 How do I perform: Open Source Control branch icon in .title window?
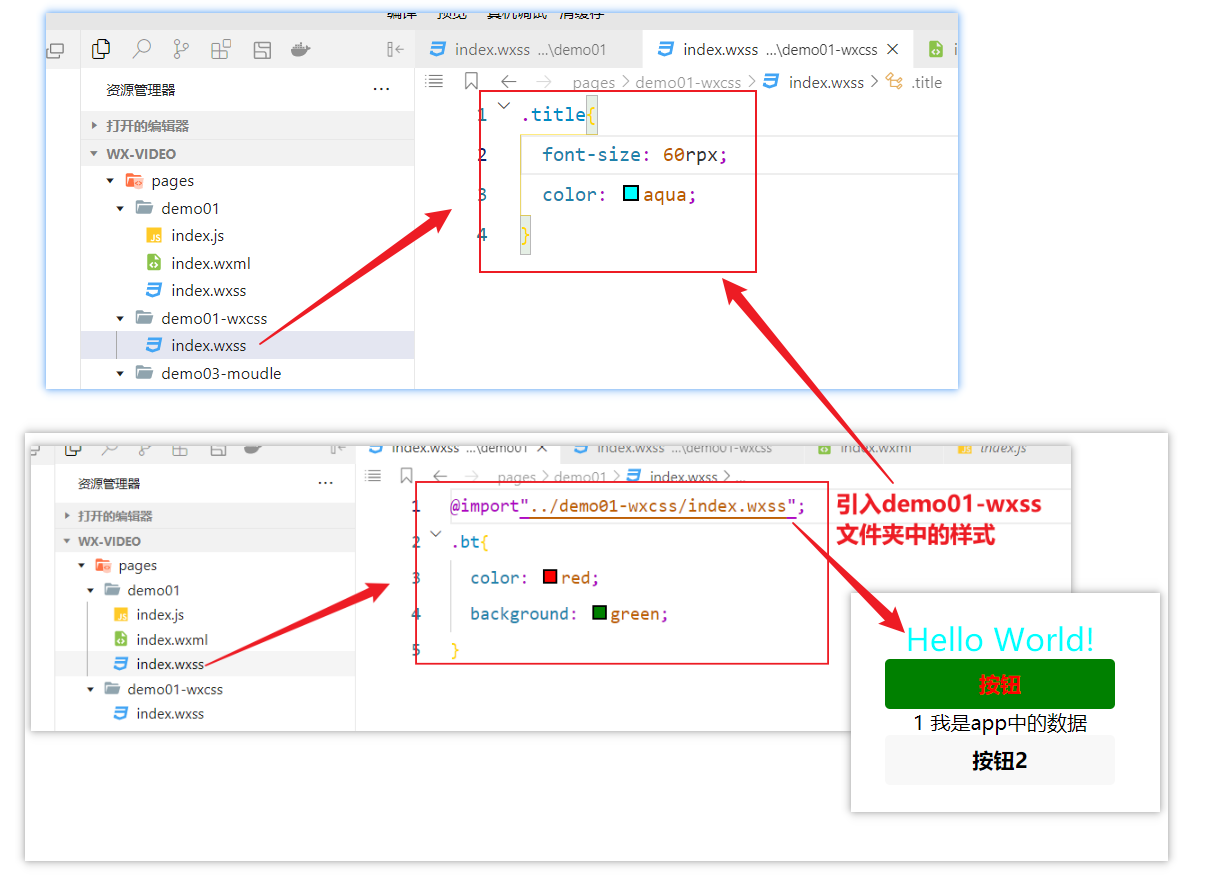181,49
